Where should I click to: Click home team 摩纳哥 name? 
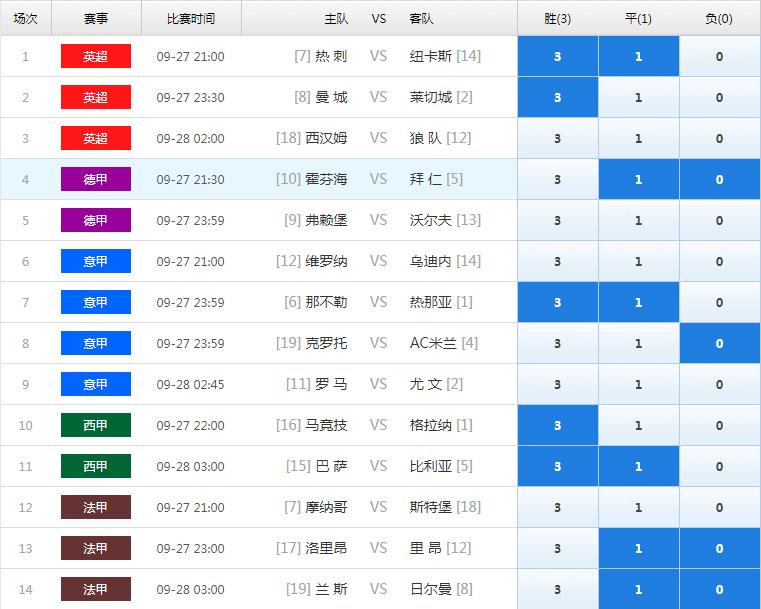point(326,508)
